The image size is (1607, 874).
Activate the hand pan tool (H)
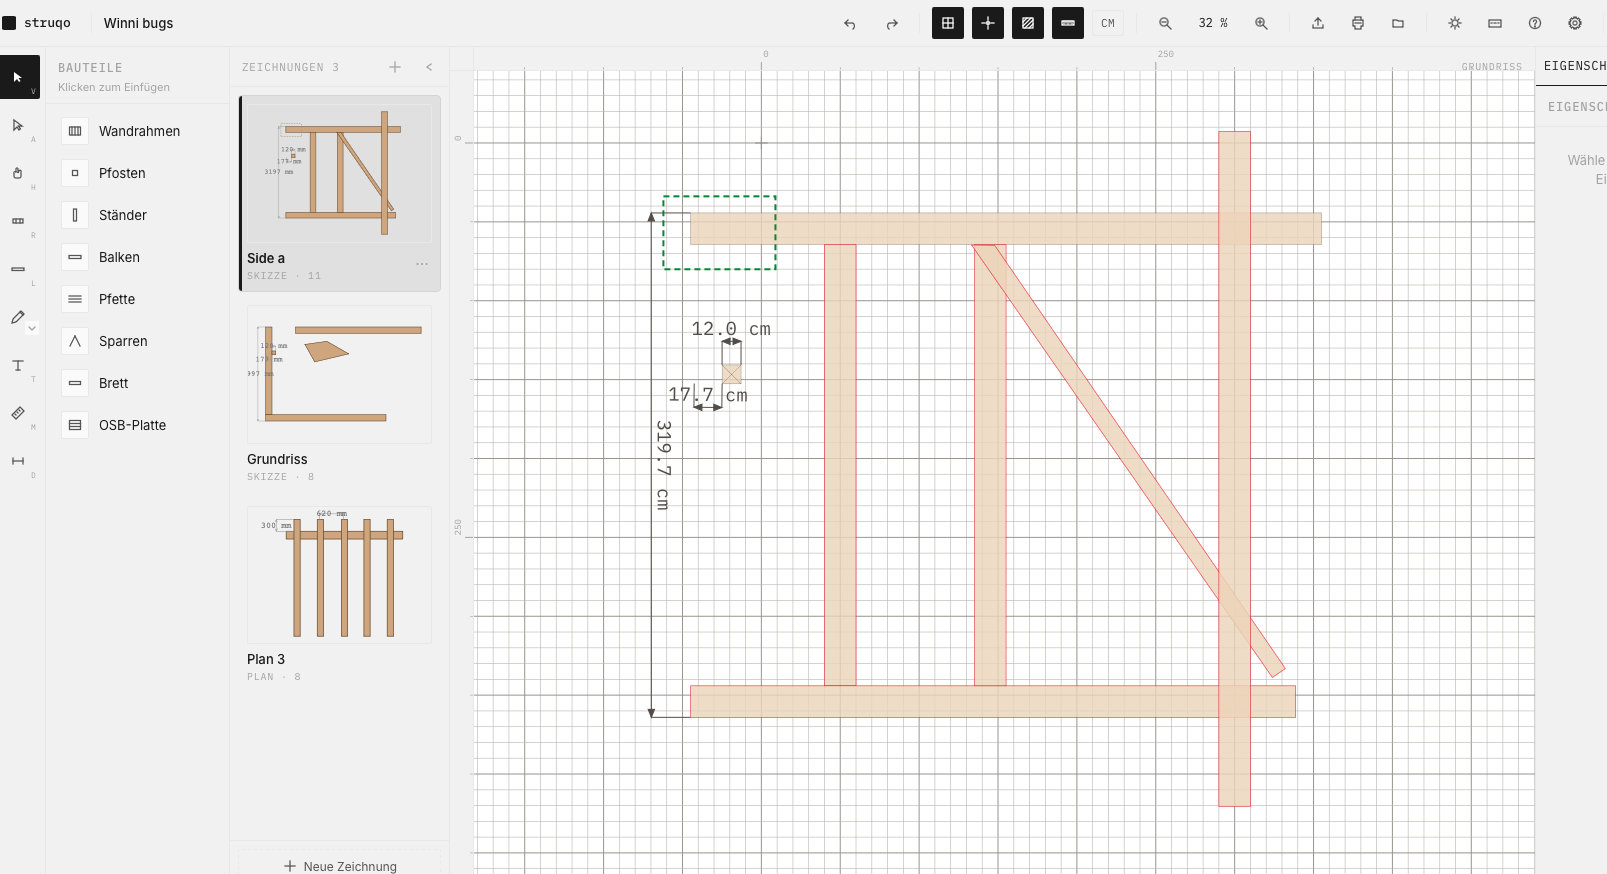tap(19, 174)
